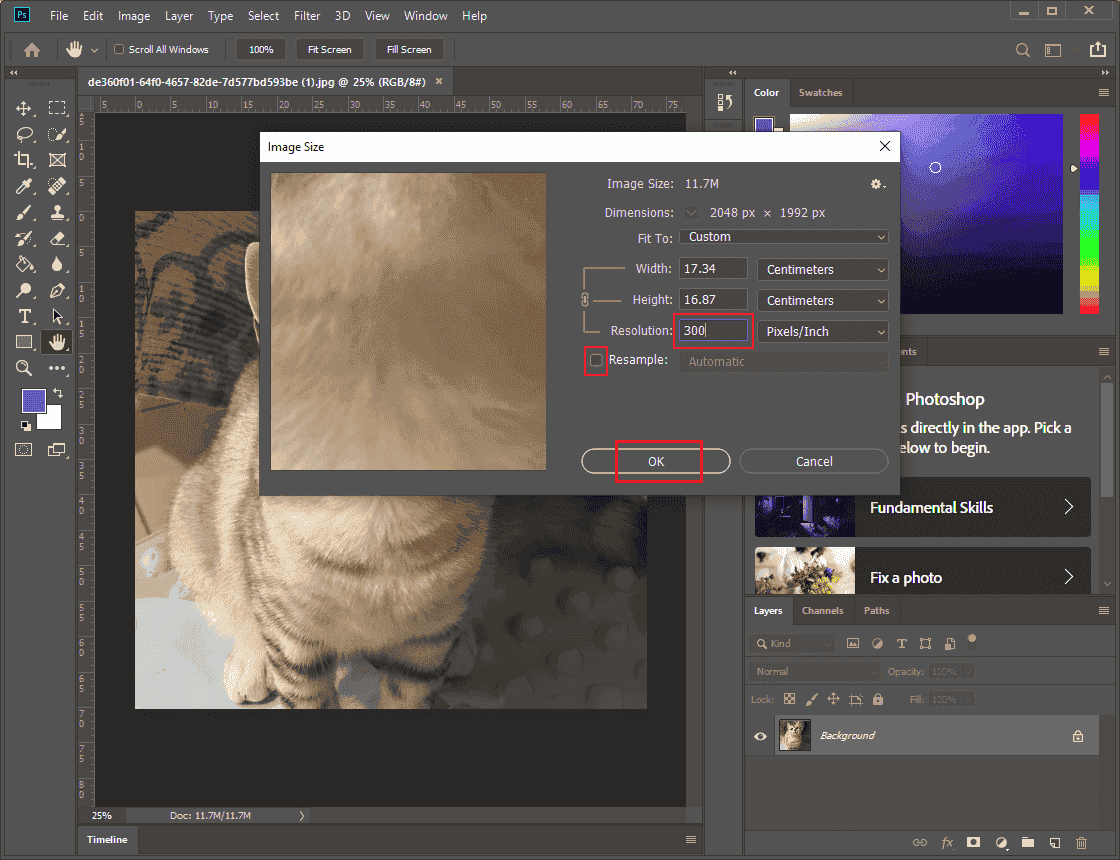Enable the Resample checkbox
This screenshot has width=1120, height=860.
[595, 360]
